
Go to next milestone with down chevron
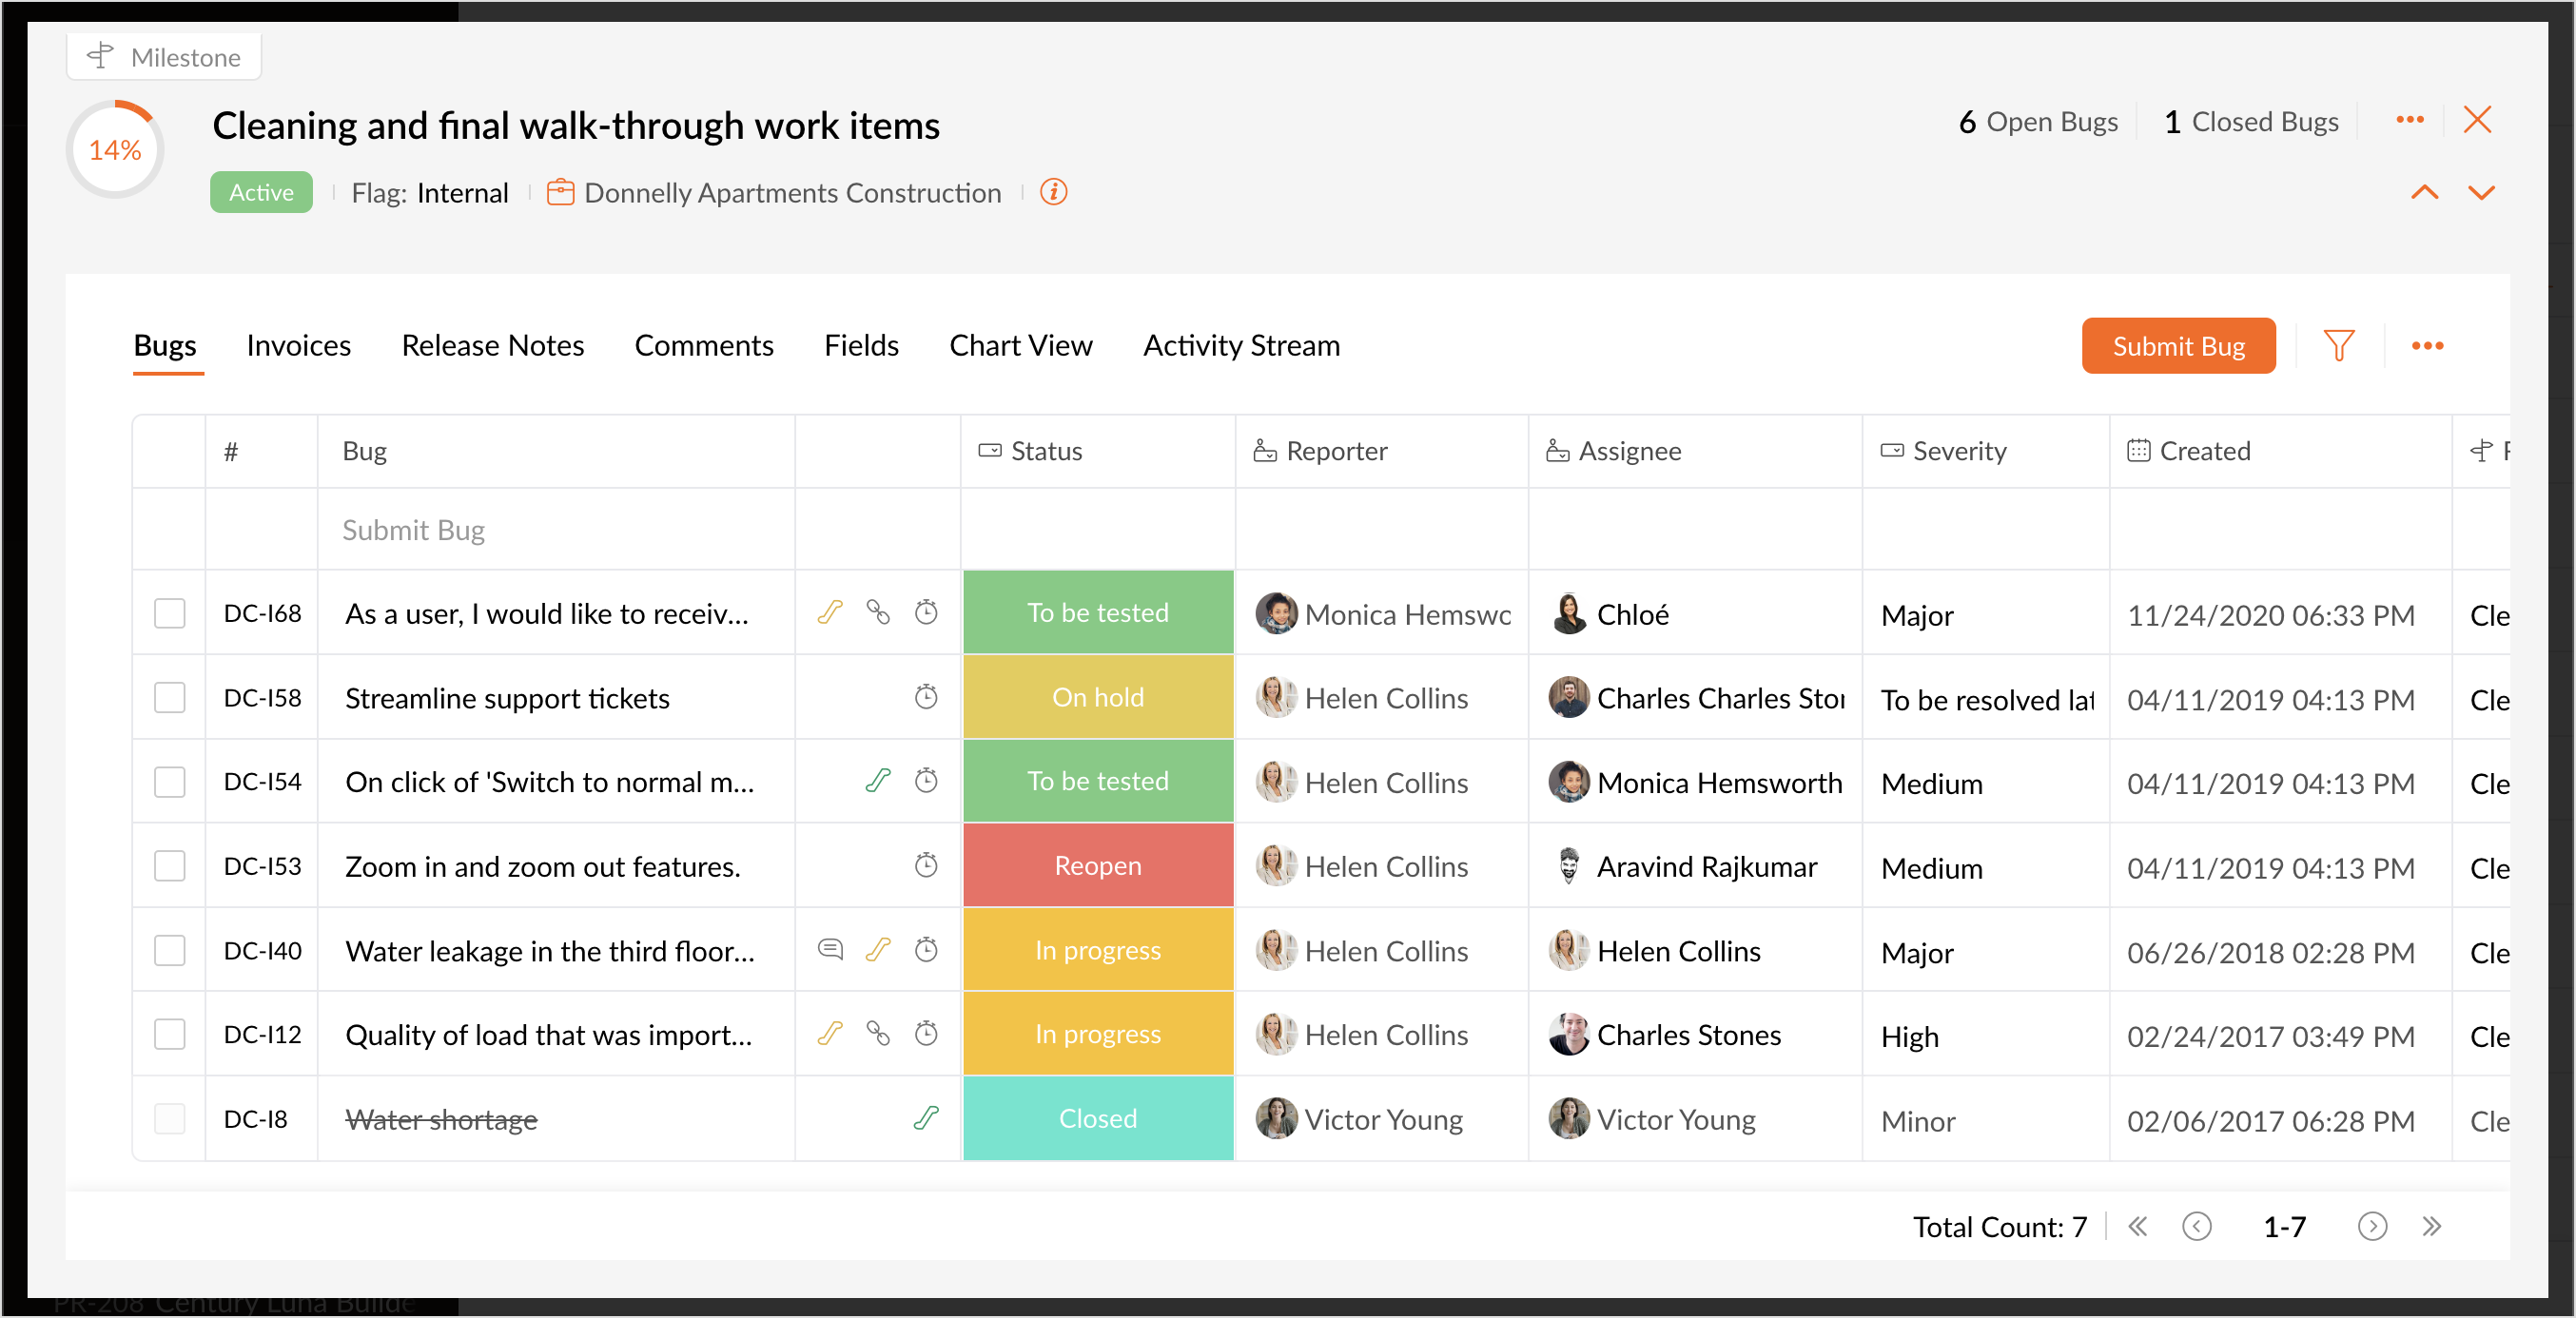click(2481, 192)
